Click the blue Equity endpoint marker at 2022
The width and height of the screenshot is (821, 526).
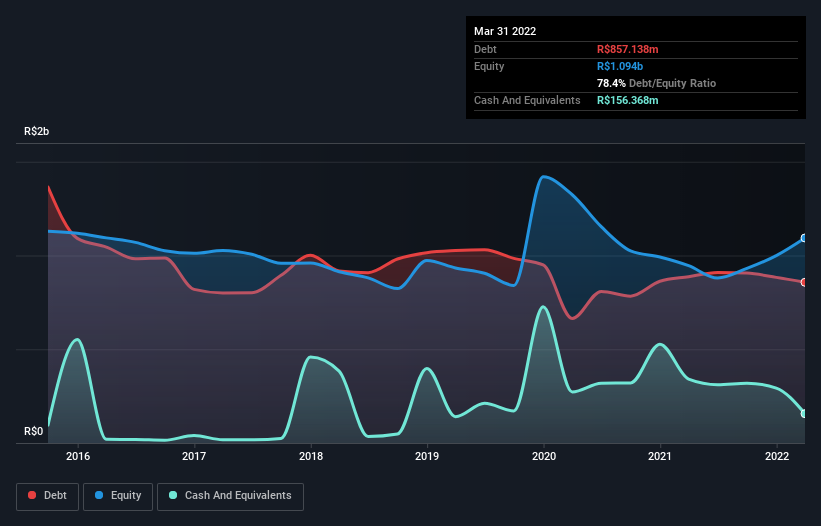804,238
